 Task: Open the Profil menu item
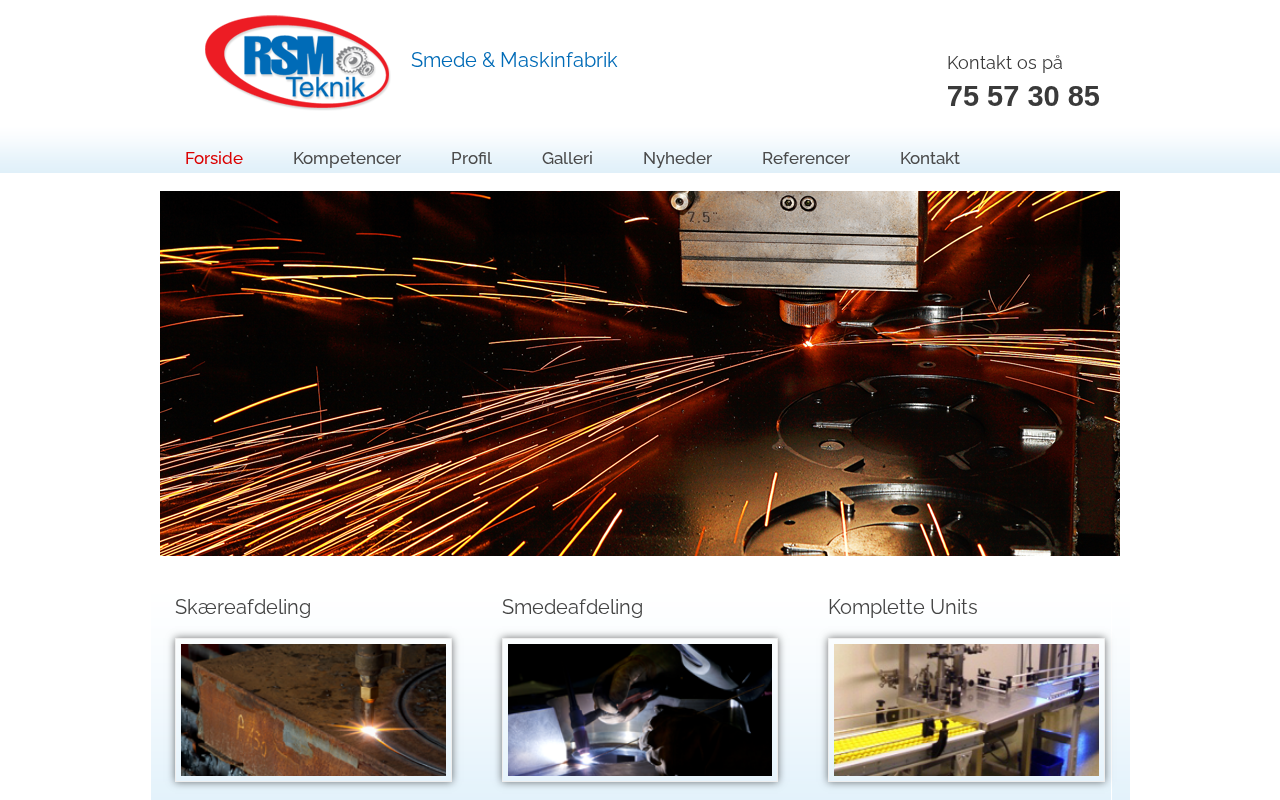471,158
